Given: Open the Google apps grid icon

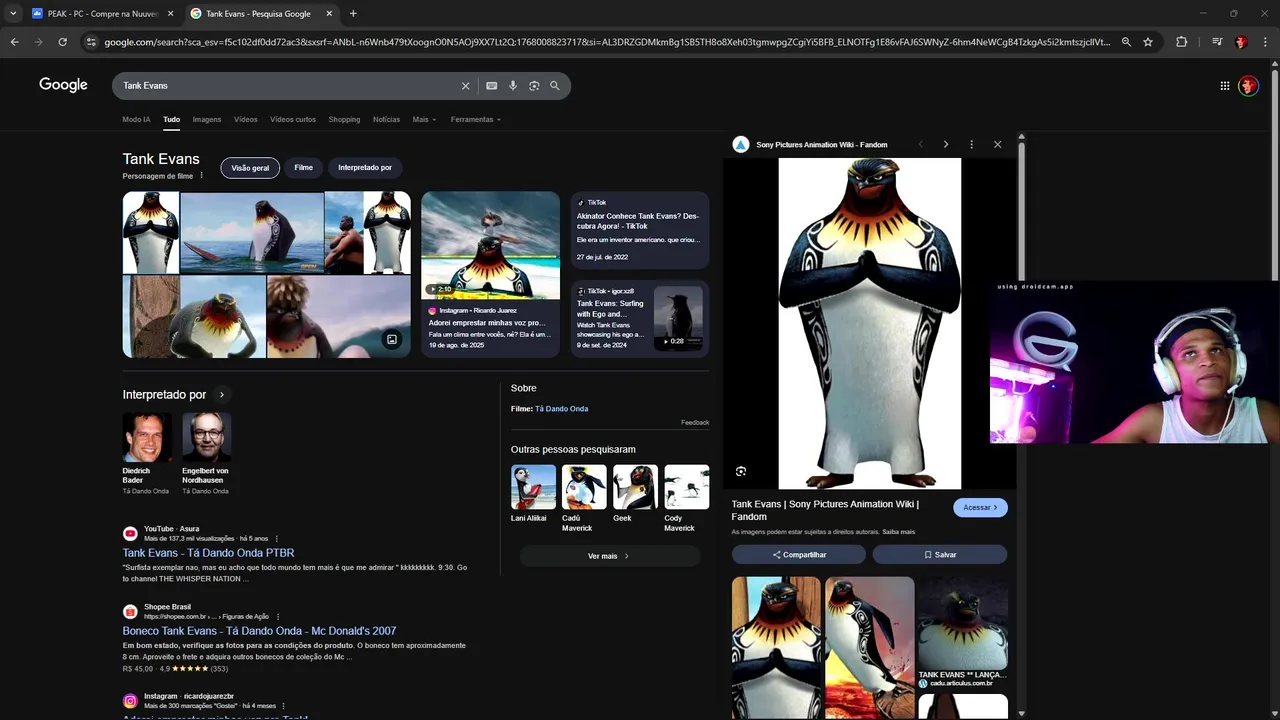Looking at the screenshot, I should (x=1225, y=86).
